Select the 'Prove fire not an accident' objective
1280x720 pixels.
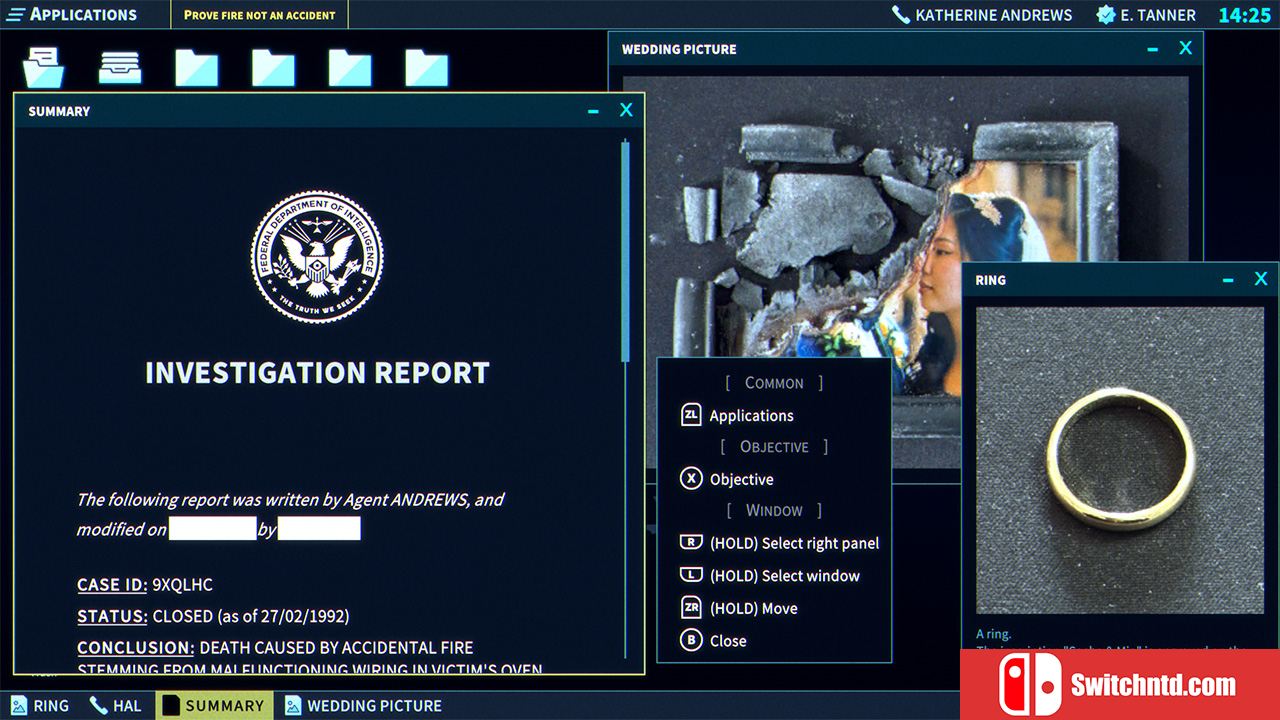point(260,15)
